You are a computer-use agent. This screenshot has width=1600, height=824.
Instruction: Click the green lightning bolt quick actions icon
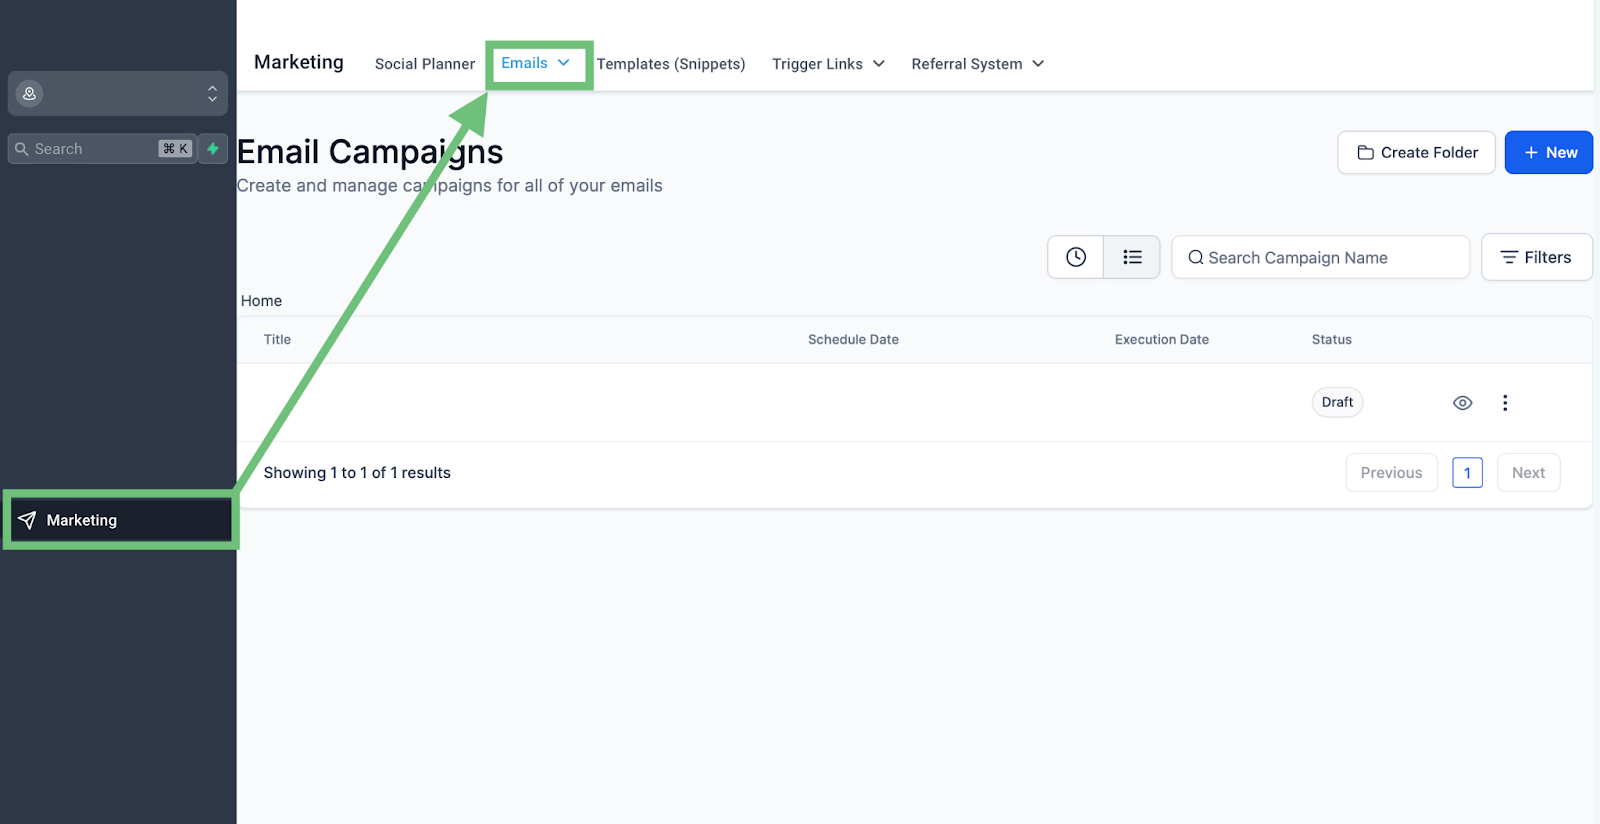coord(213,148)
